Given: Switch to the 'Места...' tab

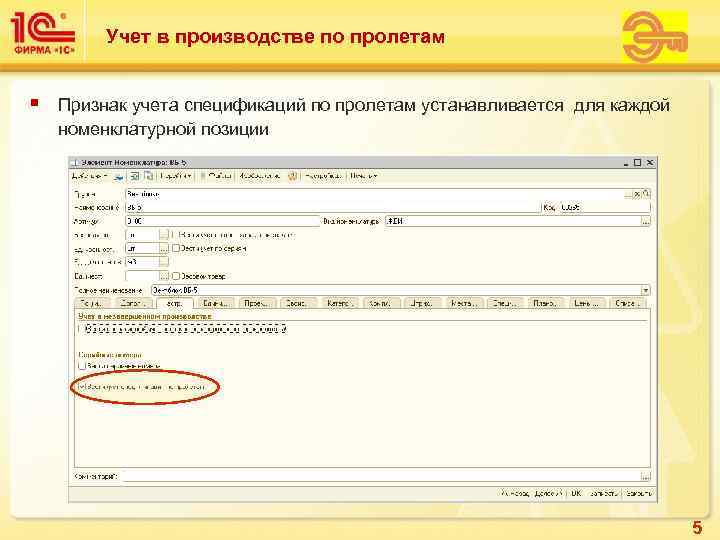Looking at the screenshot, I should click(x=463, y=304).
